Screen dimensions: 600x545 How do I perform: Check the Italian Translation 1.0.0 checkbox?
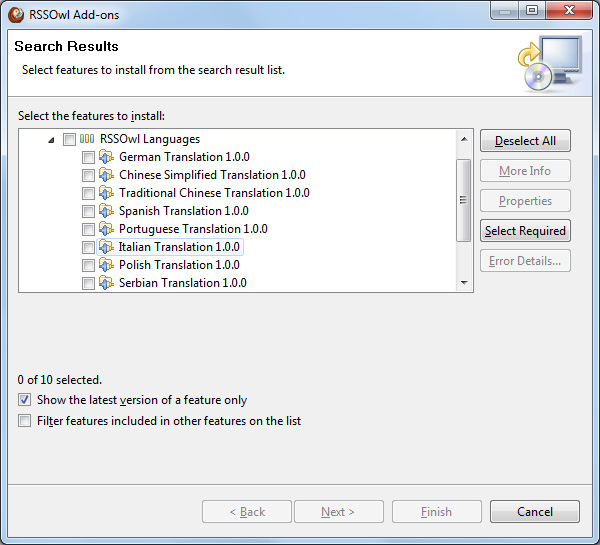(x=88, y=247)
